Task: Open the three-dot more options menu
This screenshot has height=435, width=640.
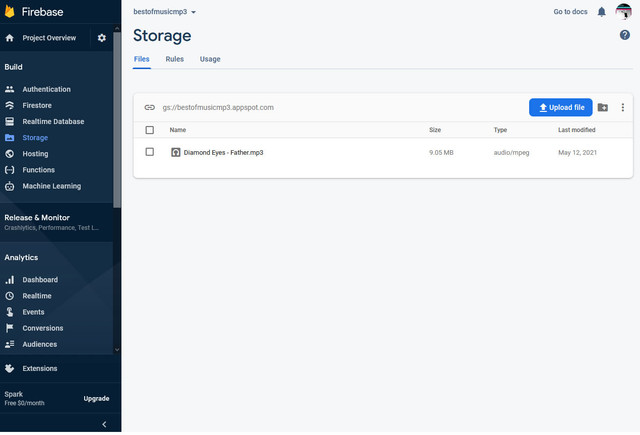Action: pos(622,107)
